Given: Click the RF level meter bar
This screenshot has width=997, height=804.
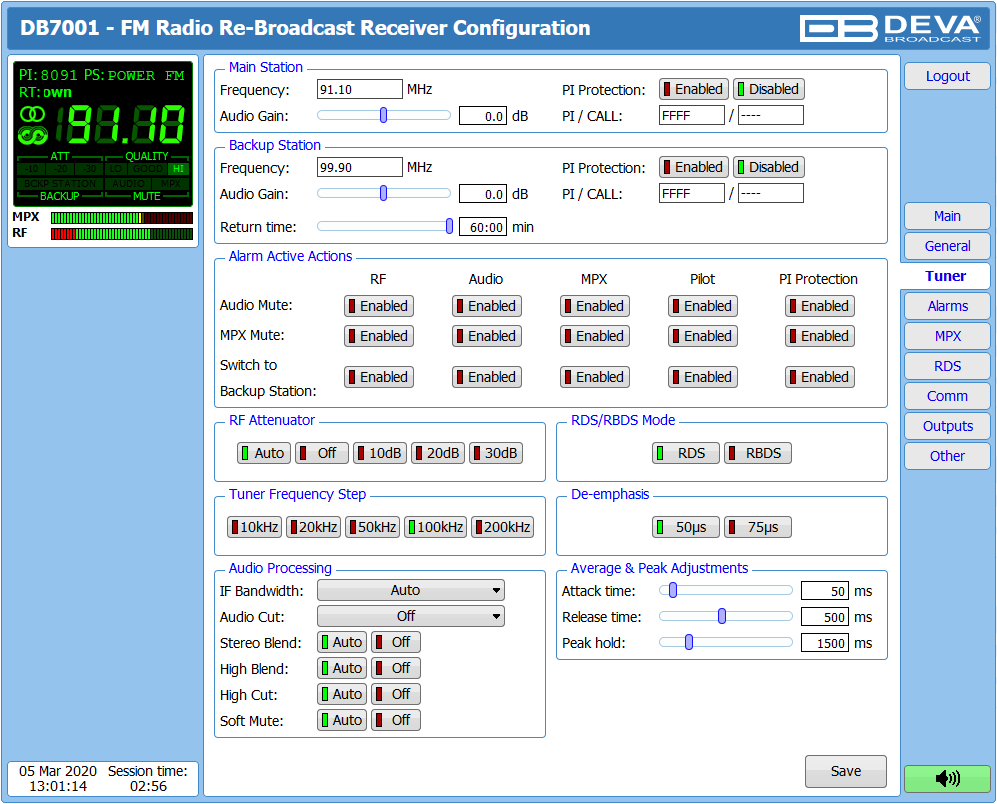Looking at the screenshot, I should 121,234.
